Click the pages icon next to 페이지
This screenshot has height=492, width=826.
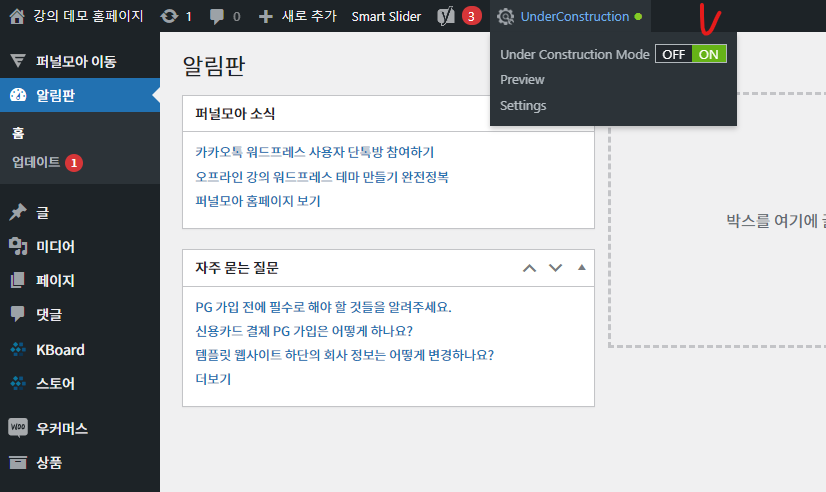[x=18, y=280]
